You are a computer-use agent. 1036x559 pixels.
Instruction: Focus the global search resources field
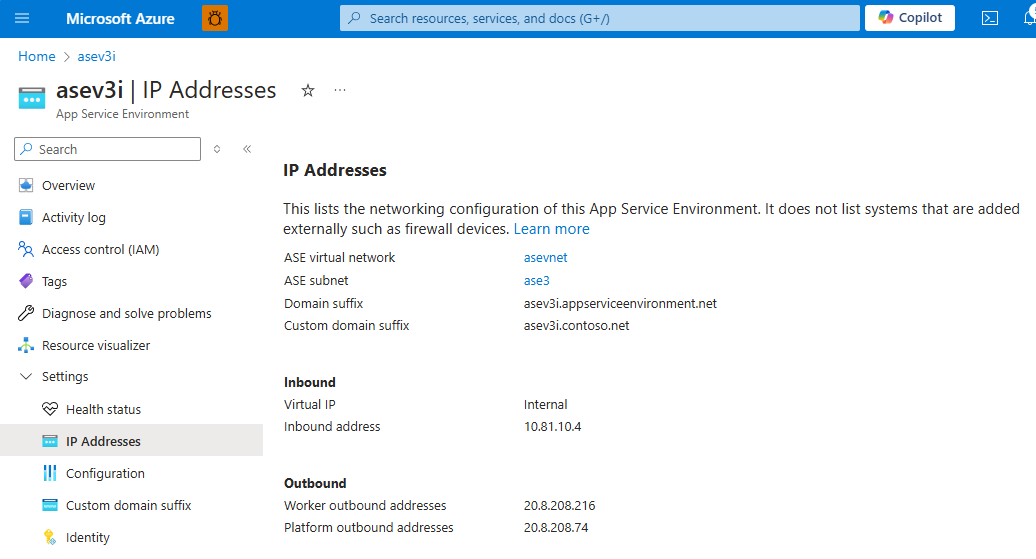[x=600, y=18]
